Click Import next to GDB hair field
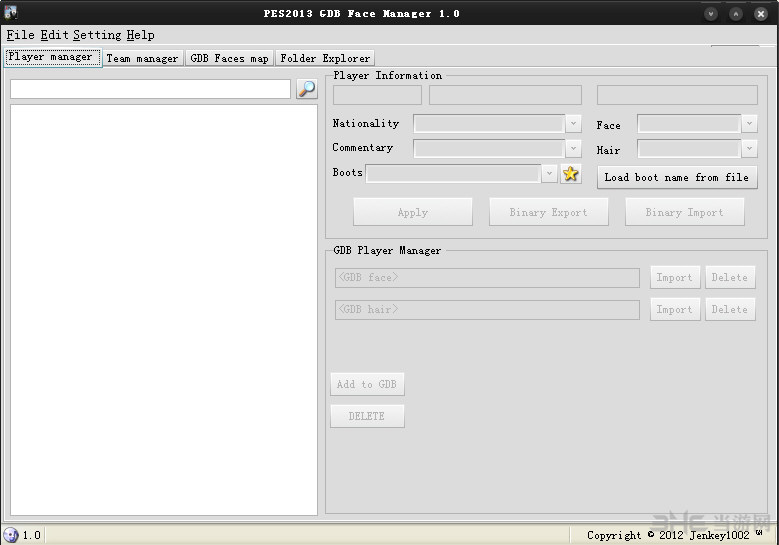 tap(675, 309)
